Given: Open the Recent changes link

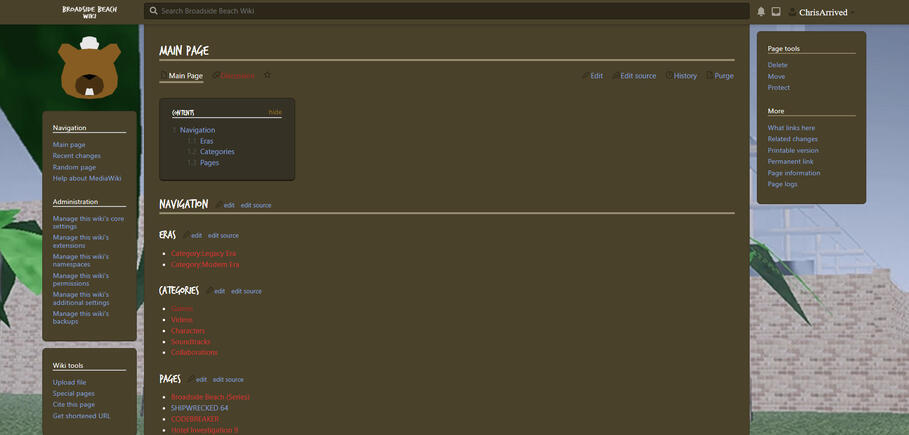Looking at the screenshot, I should point(77,156).
